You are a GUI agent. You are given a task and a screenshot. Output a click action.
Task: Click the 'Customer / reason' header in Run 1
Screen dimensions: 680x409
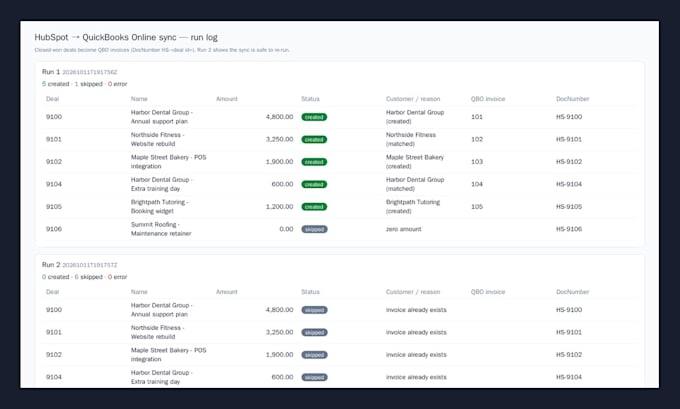[x=413, y=99]
